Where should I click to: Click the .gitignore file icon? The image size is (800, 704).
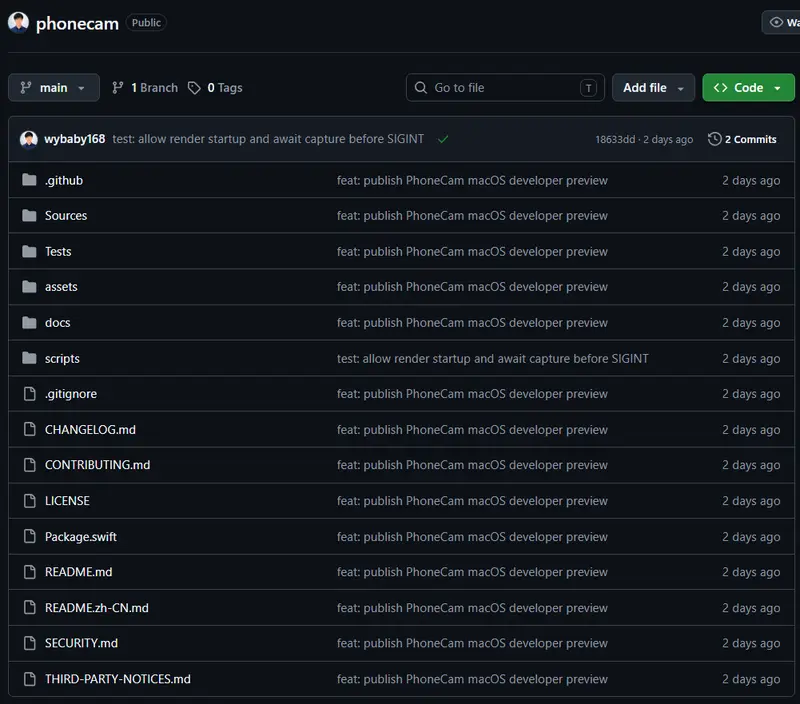tap(30, 394)
